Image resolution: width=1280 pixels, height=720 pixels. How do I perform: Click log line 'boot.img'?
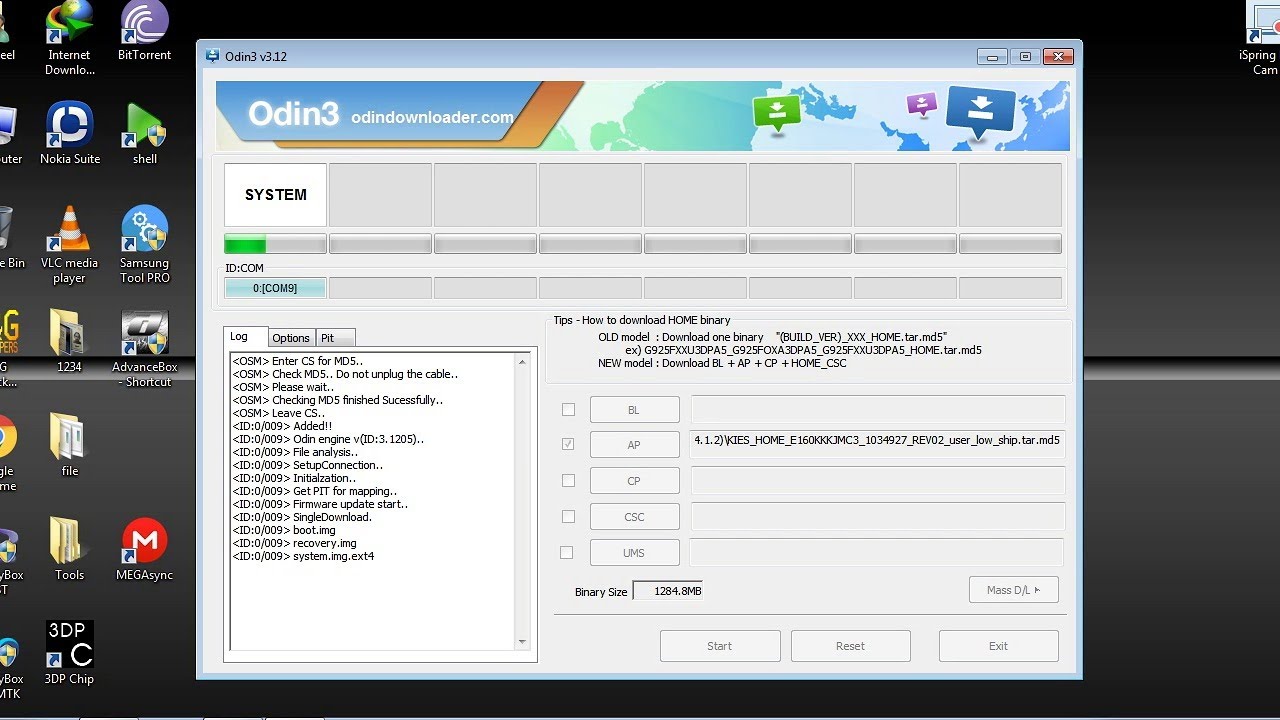(284, 530)
